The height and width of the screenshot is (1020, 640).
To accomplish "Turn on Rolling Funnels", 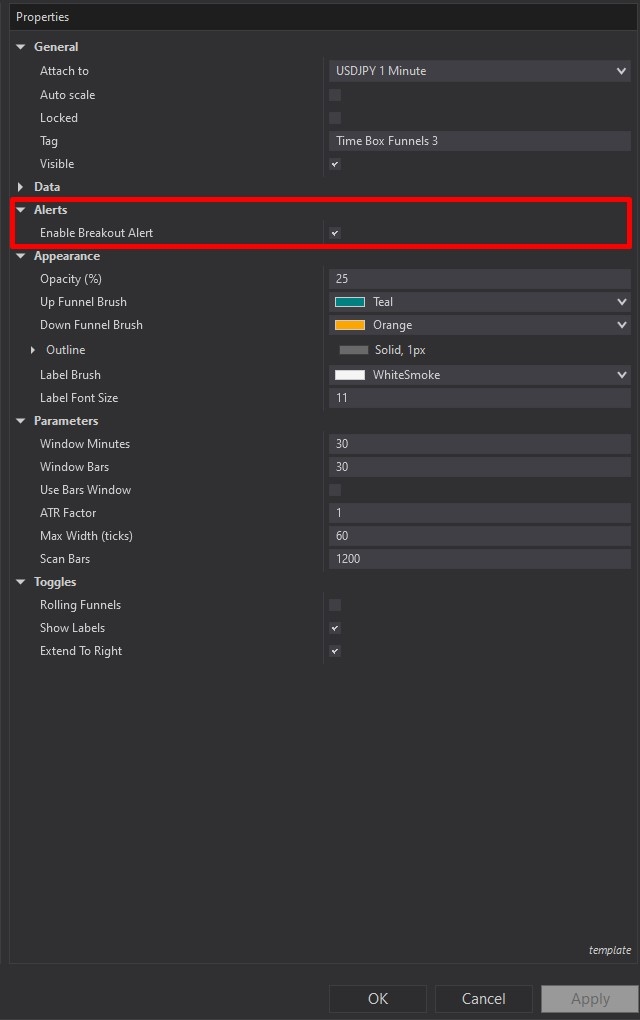I will click(334, 604).
